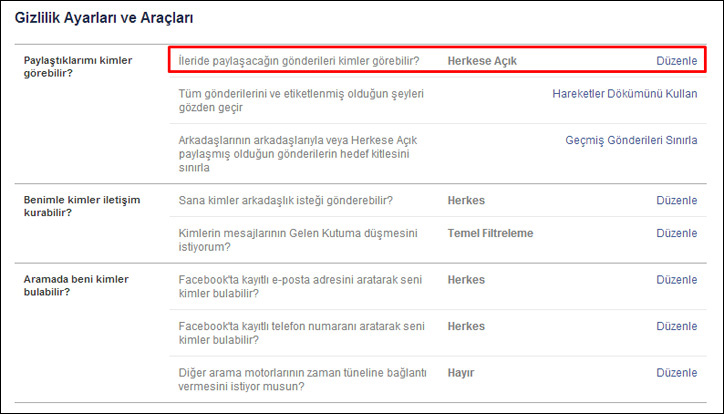724x414 pixels.
Task: Click 'Herkes' value for friend requests
Action: tap(466, 200)
